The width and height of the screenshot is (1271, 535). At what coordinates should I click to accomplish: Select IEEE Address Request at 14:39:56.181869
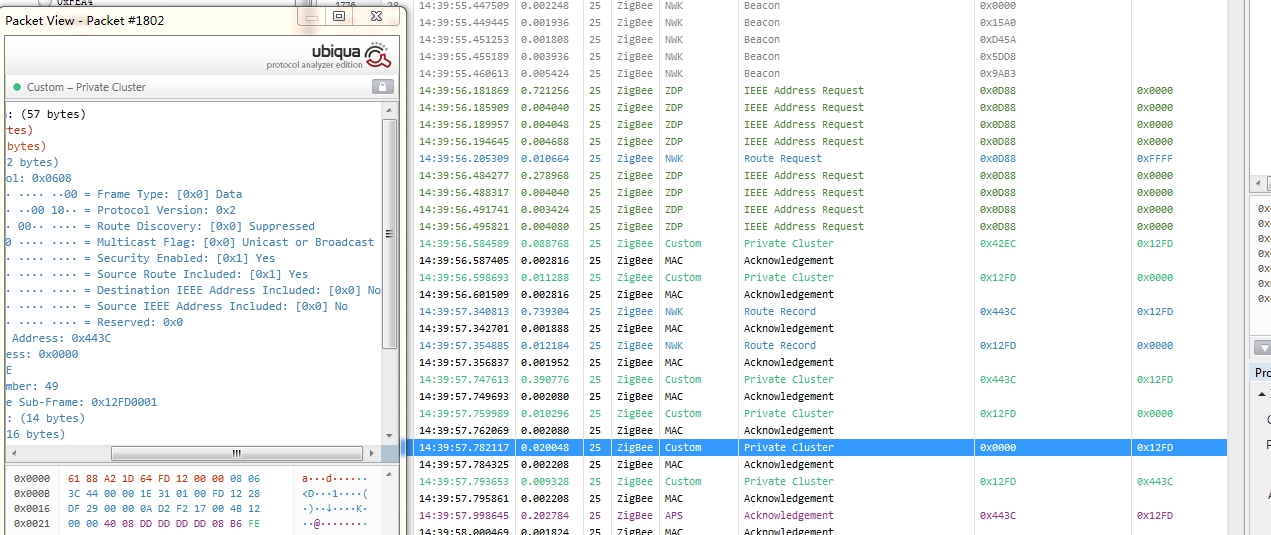[821, 90]
